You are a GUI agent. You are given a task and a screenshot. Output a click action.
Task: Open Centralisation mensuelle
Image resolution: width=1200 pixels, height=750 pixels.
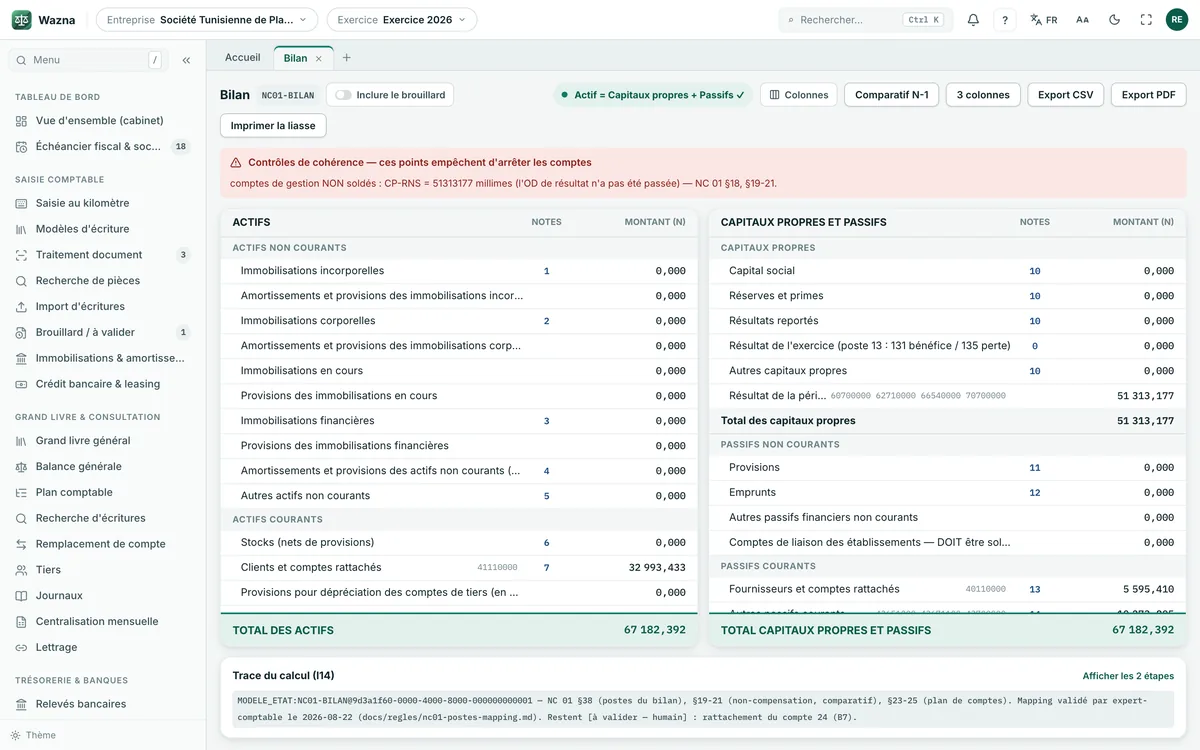[x=103, y=622]
